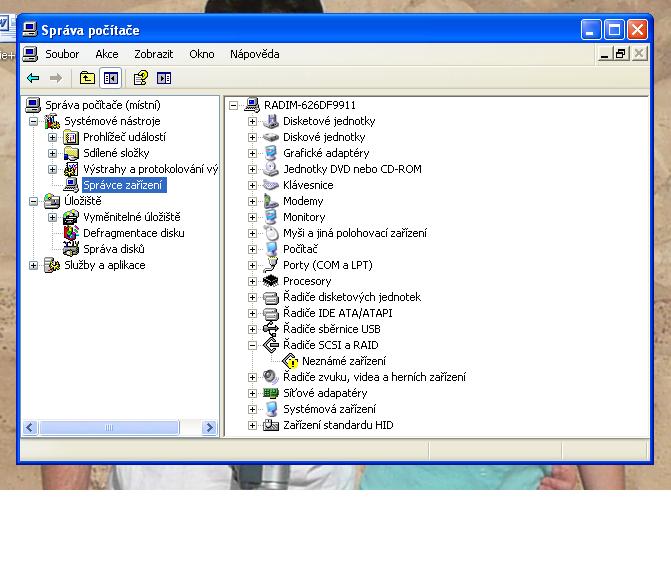Click the Up one level folder icon
The width and height of the screenshot is (671, 577).
(x=87, y=78)
